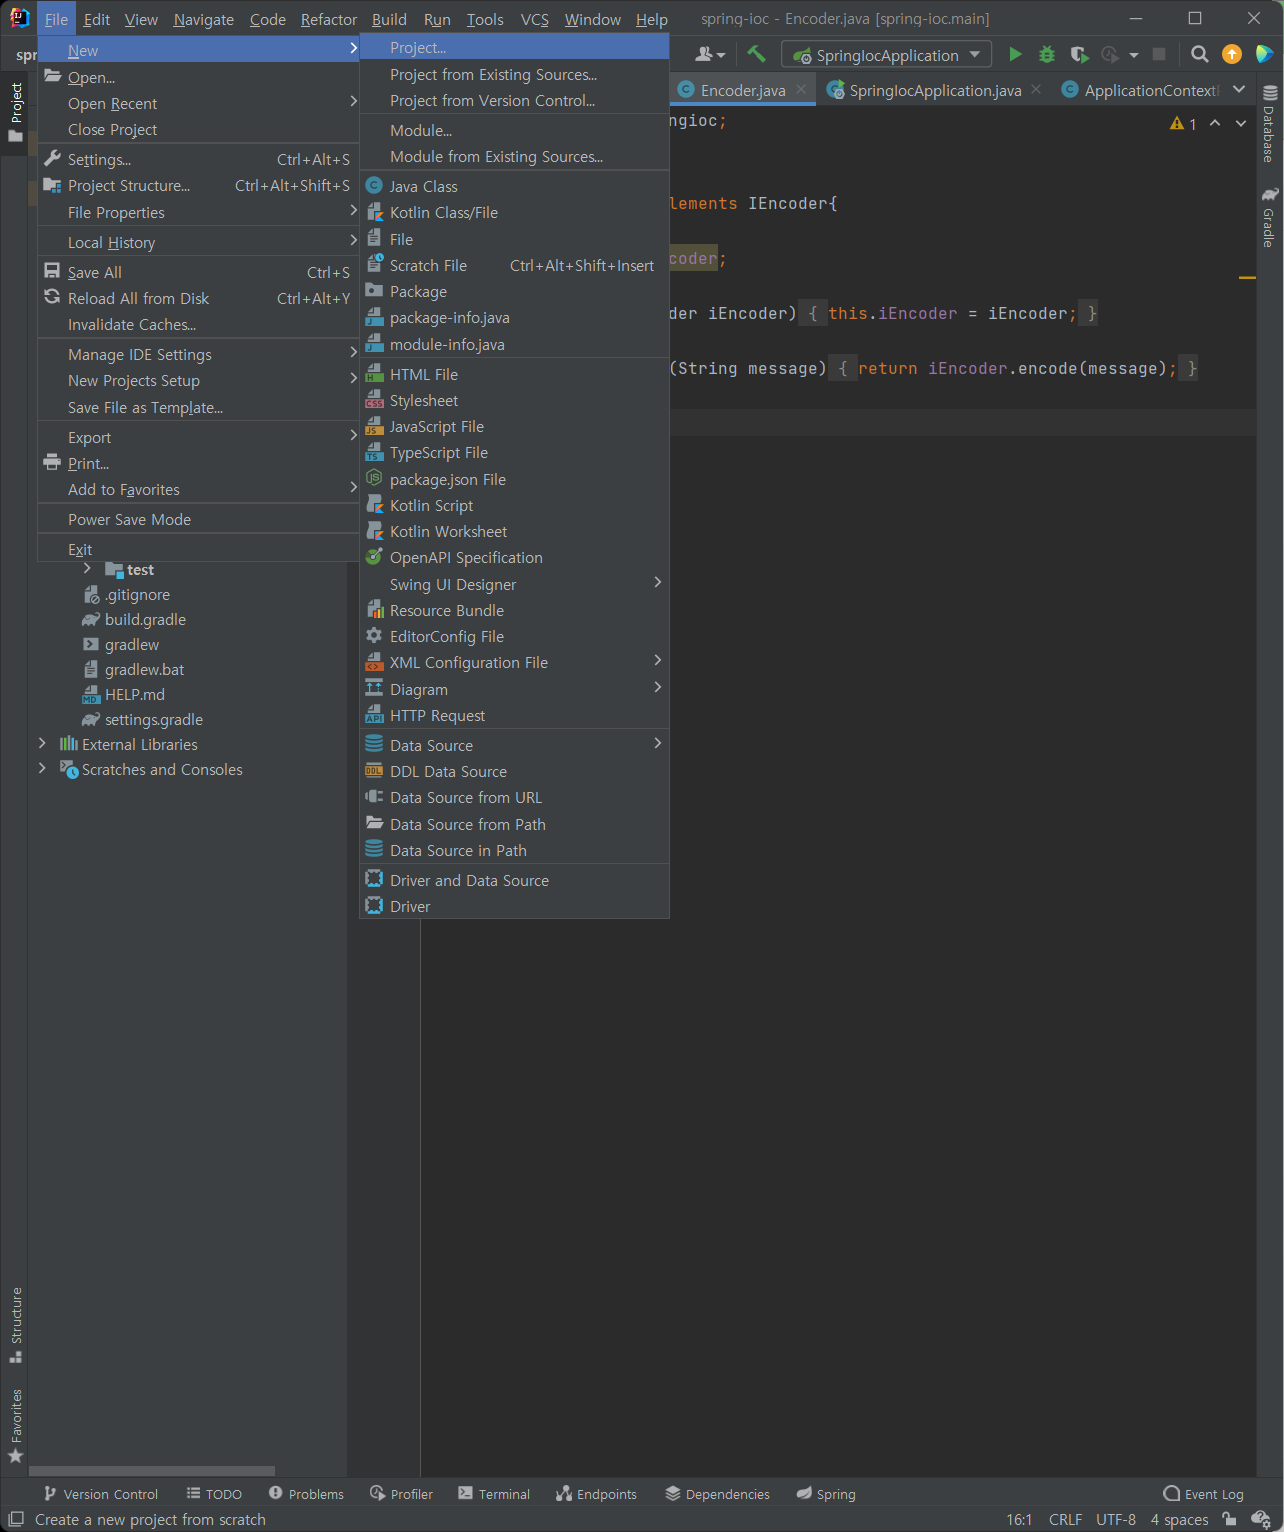Close the Encoder.java tab

(x=801, y=90)
